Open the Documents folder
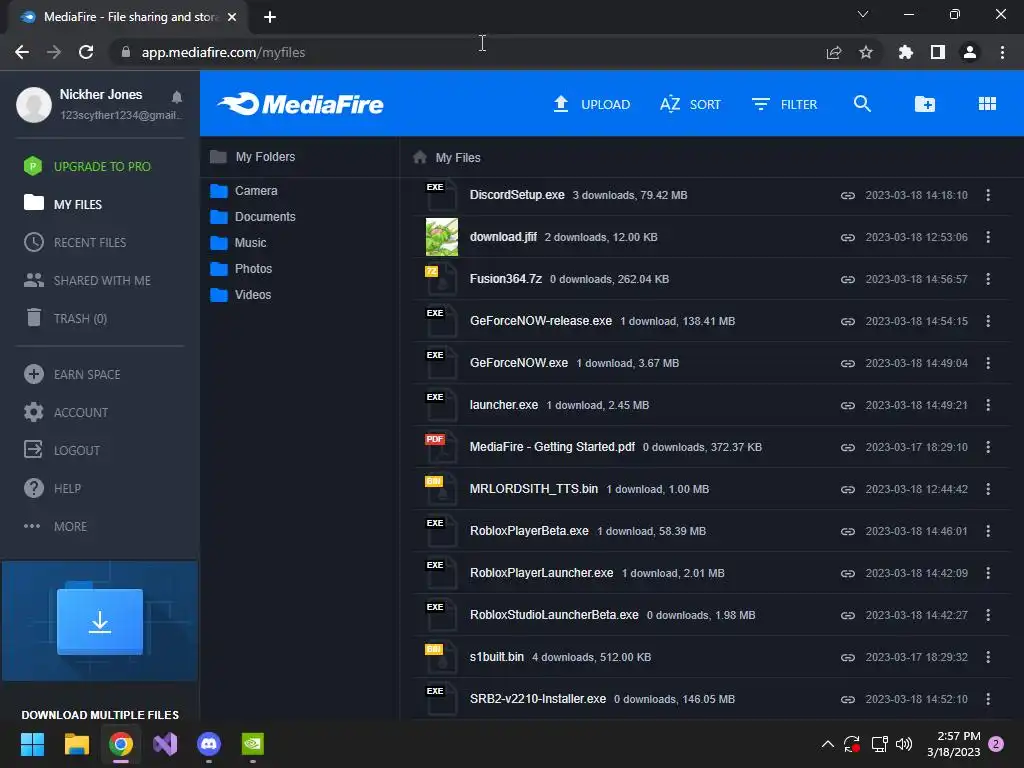This screenshot has height=768, width=1024. coord(253,217)
